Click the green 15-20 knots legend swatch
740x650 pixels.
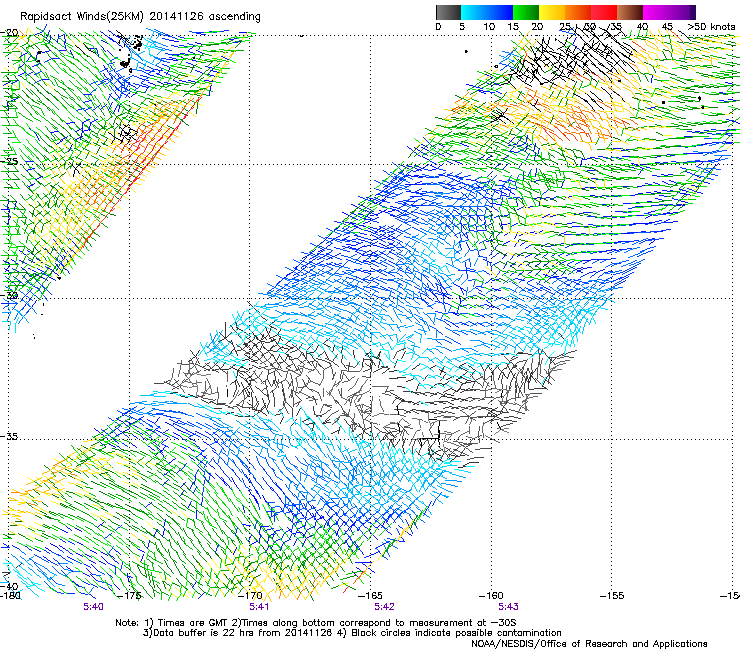coord(526,12)
